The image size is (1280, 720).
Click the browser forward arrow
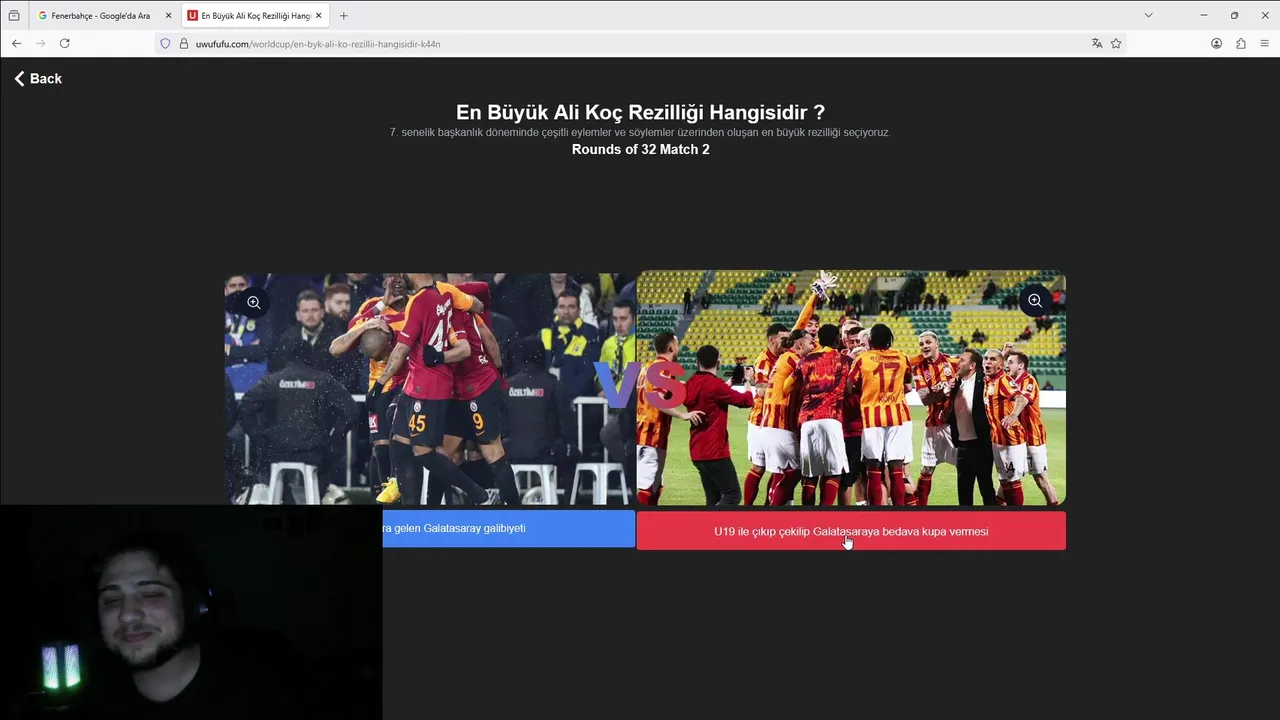(40, 44)
